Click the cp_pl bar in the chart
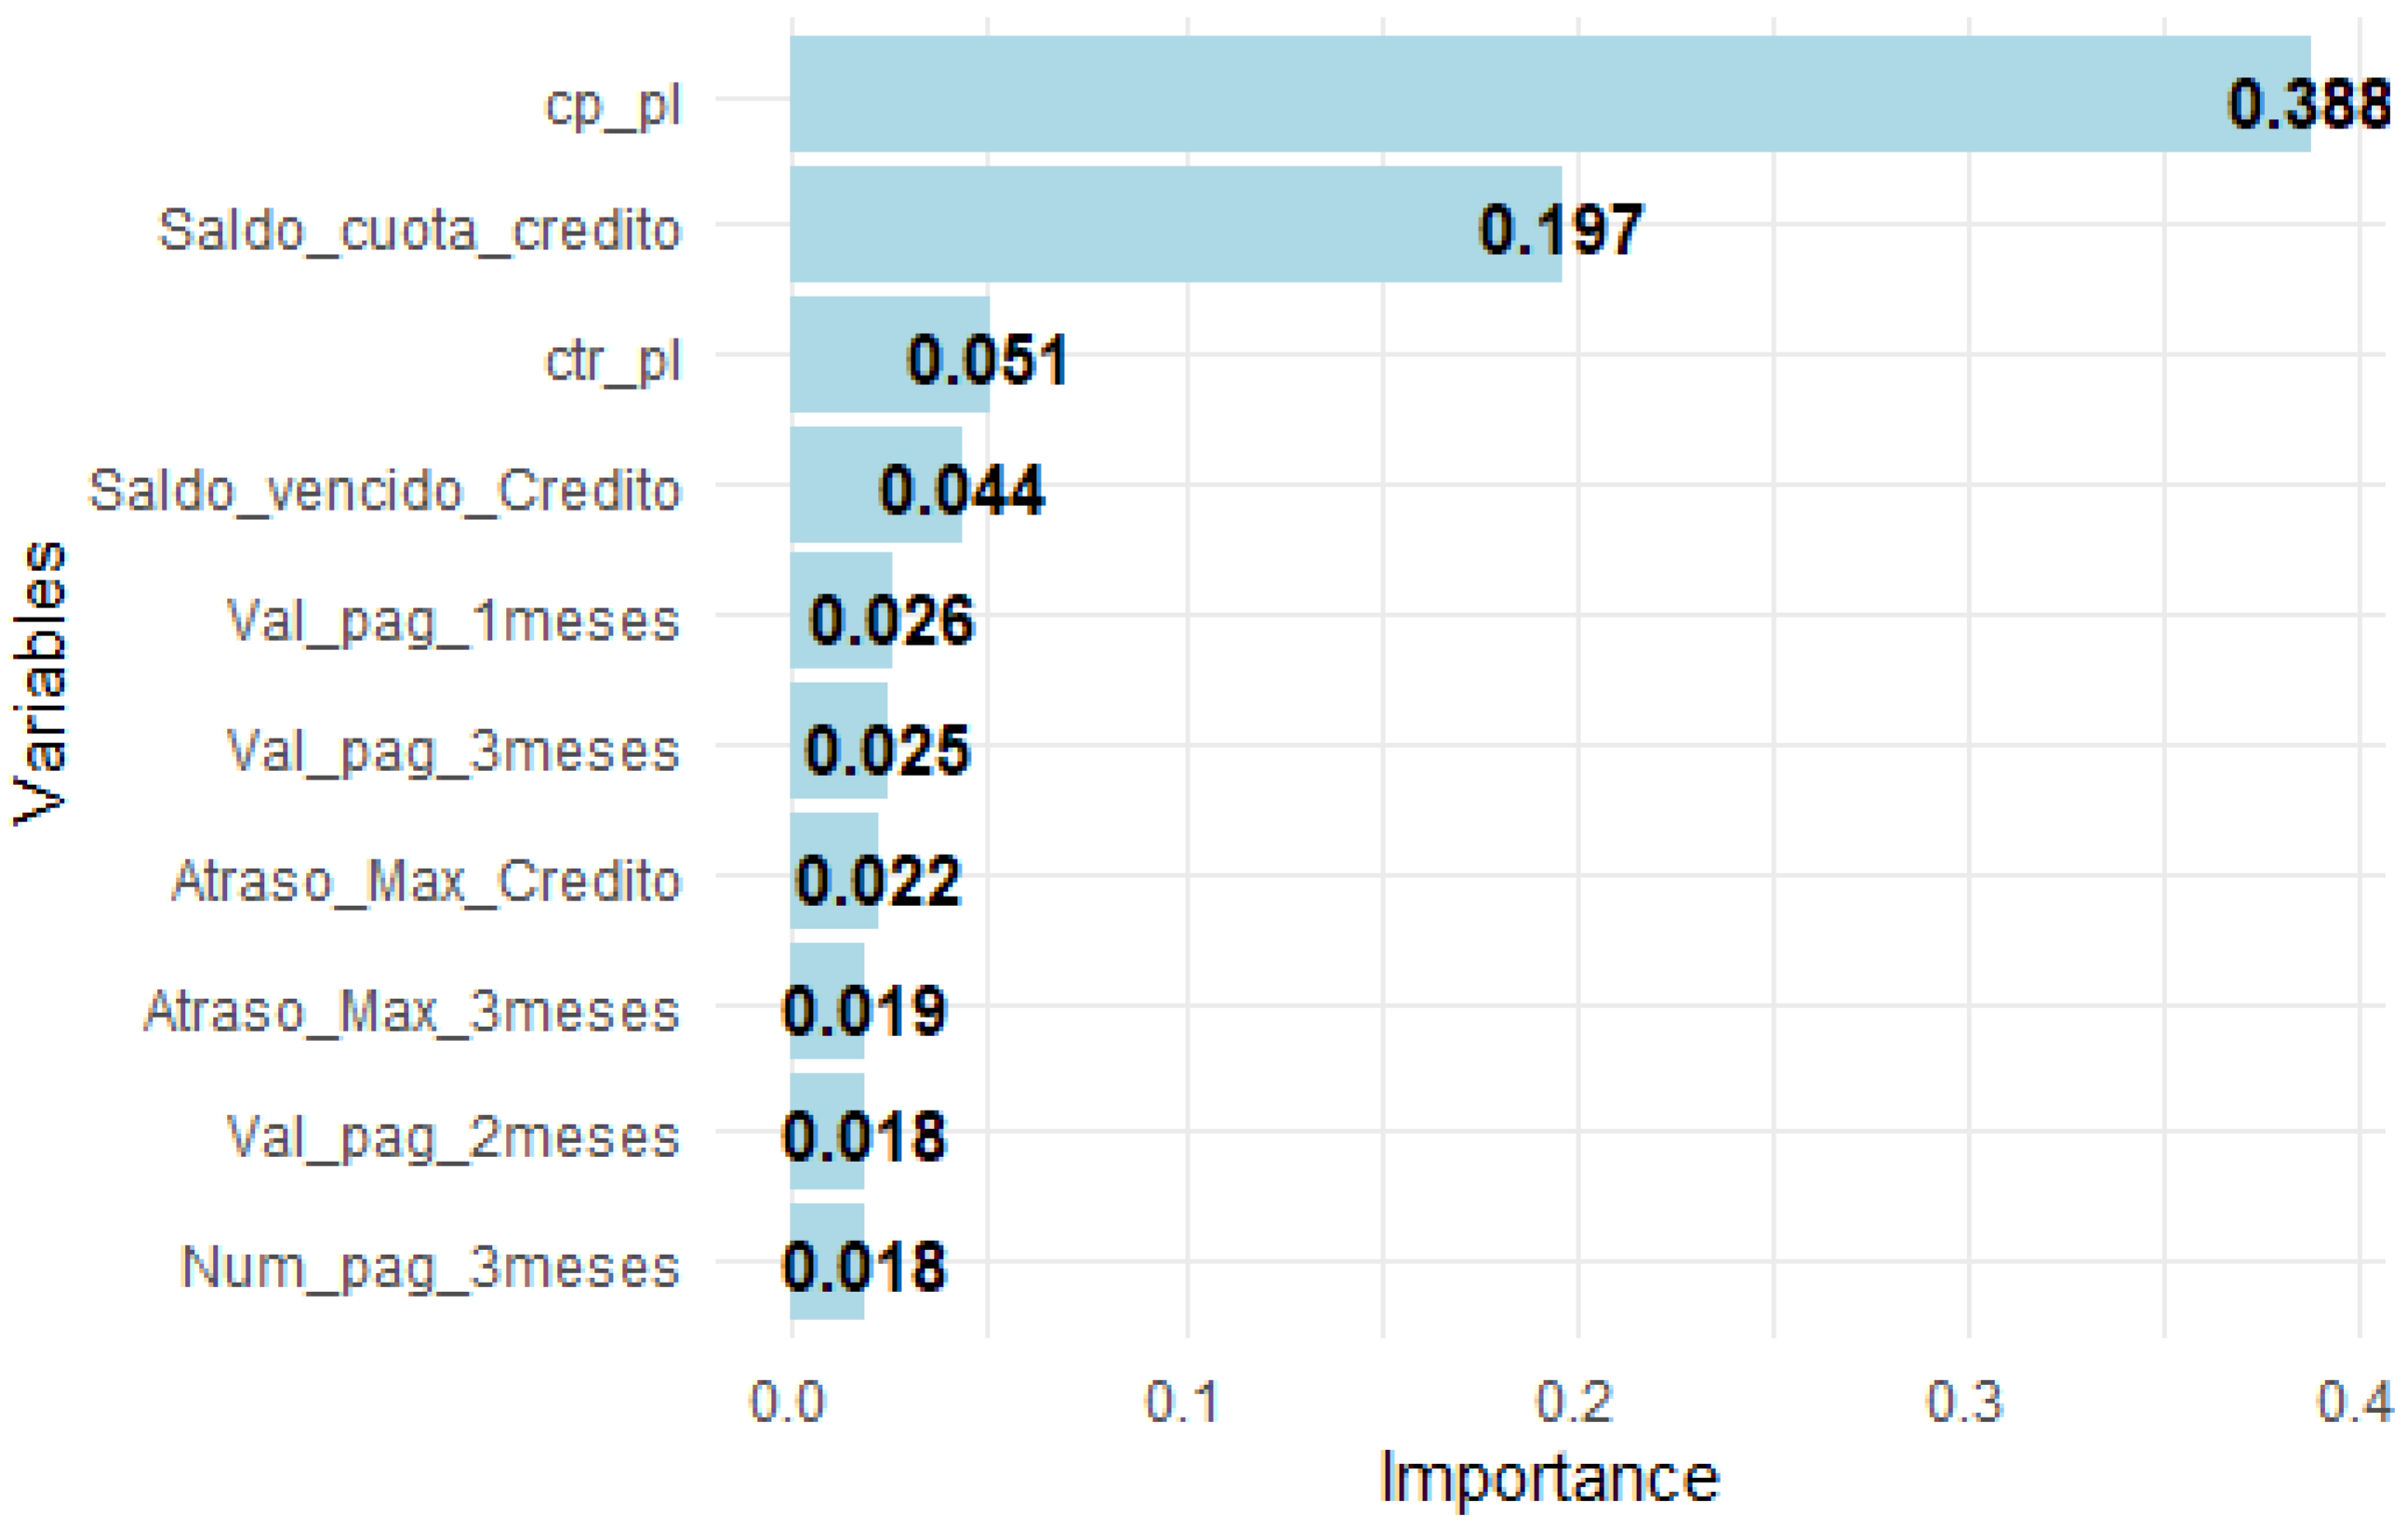The height and width of the screenshot is (1530, 2408). (1500, 94)
